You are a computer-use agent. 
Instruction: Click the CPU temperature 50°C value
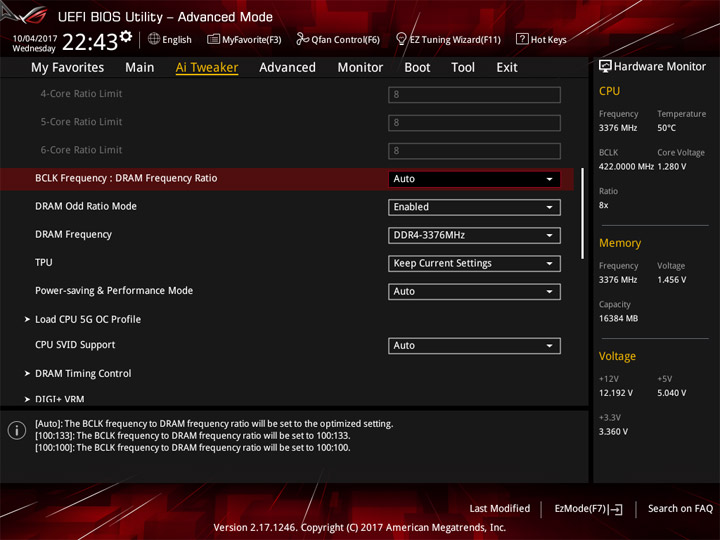(x=666, y=128)
